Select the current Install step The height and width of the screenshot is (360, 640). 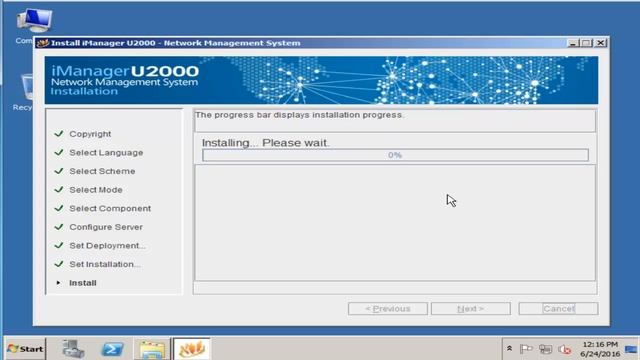coord(83,283)
